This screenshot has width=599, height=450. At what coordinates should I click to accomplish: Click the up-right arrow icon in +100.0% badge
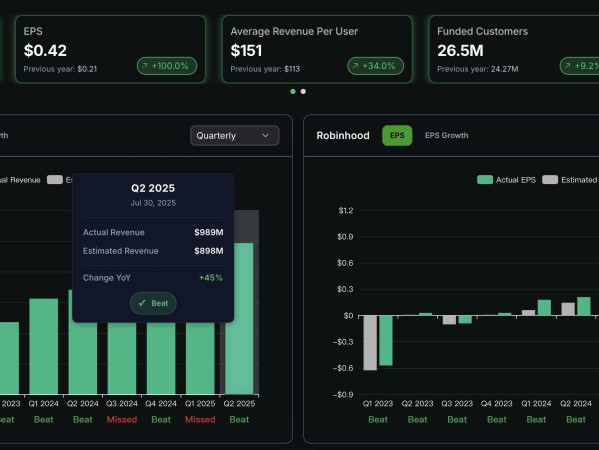(145, 66)
